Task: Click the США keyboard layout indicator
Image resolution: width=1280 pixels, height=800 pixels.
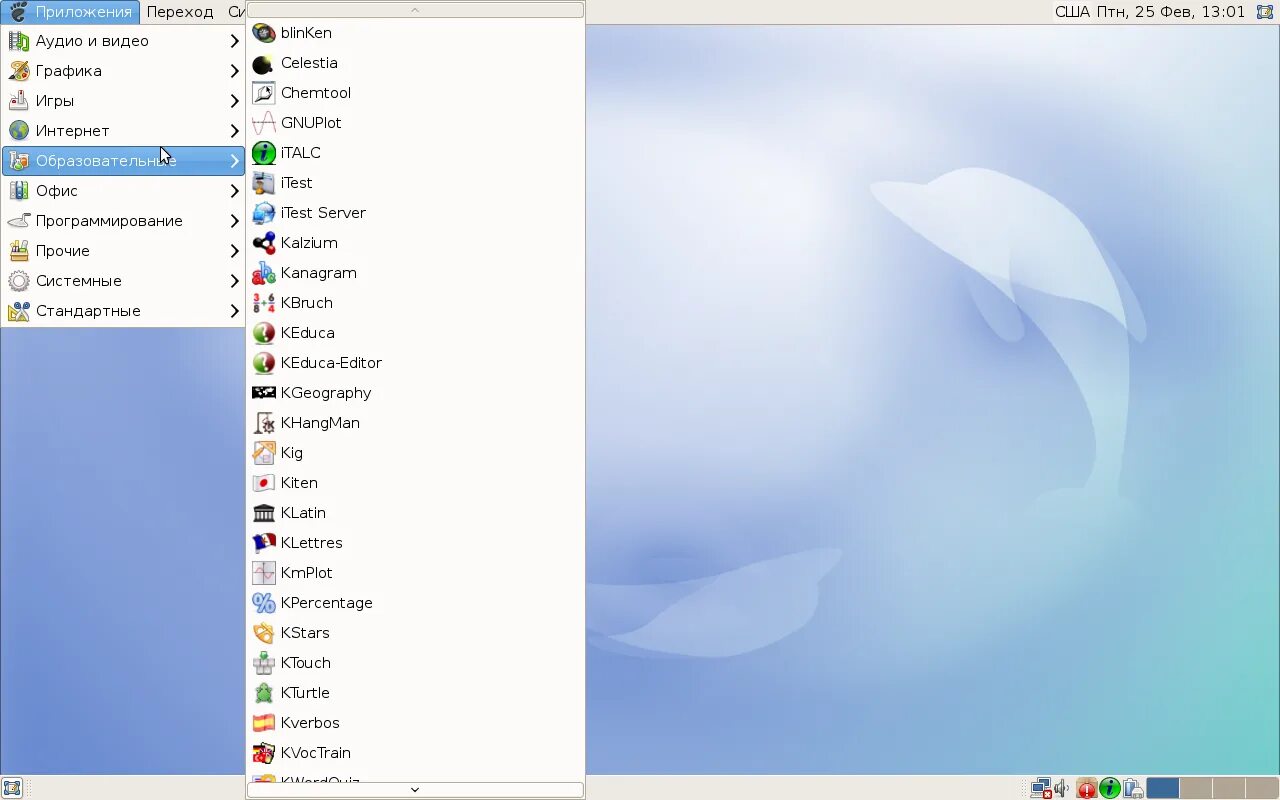Action: (1073, 12)
